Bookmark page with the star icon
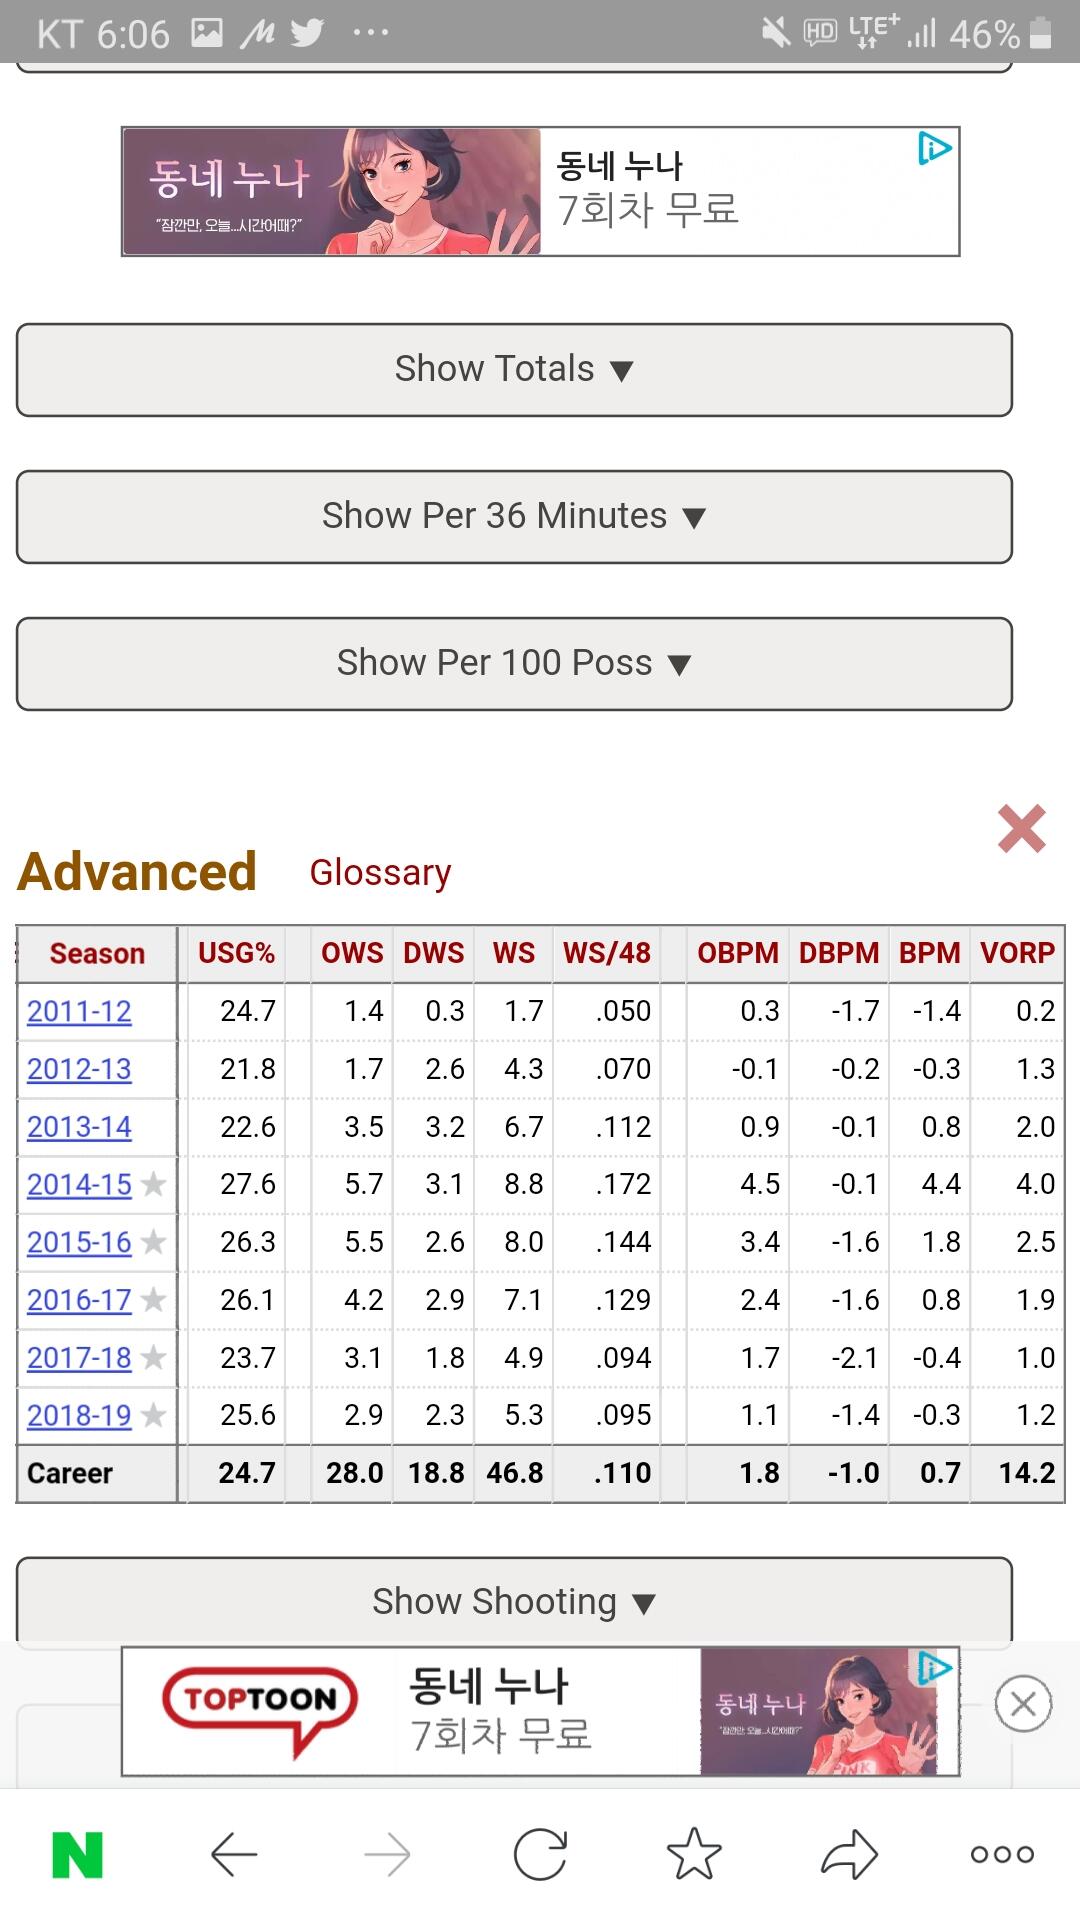The width and height of the screenshot is (1080, 1920). 694,1853
